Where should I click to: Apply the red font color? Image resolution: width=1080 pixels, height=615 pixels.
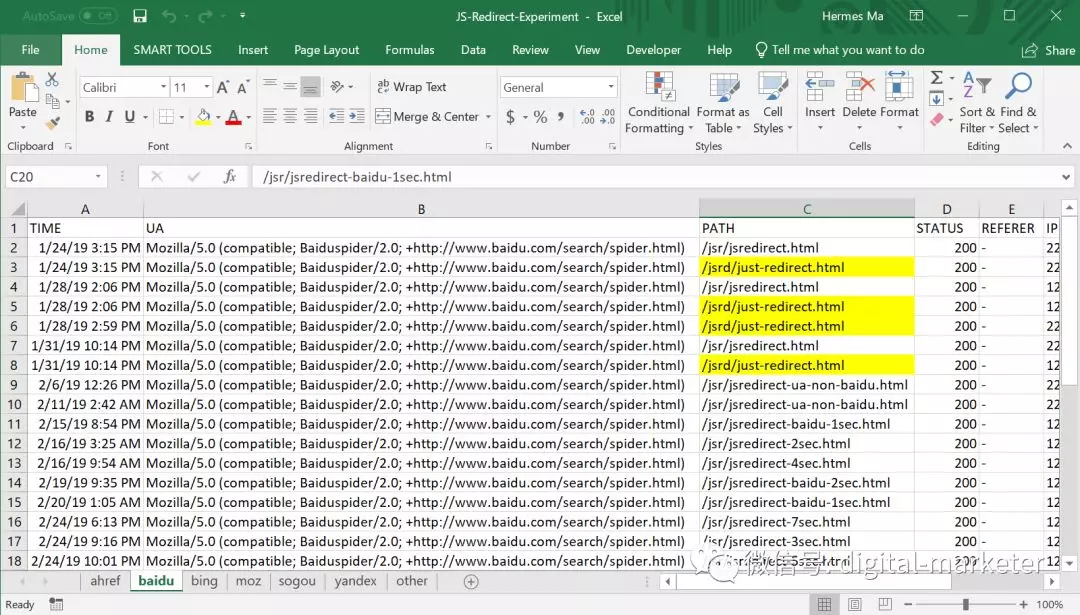(233, 117)
